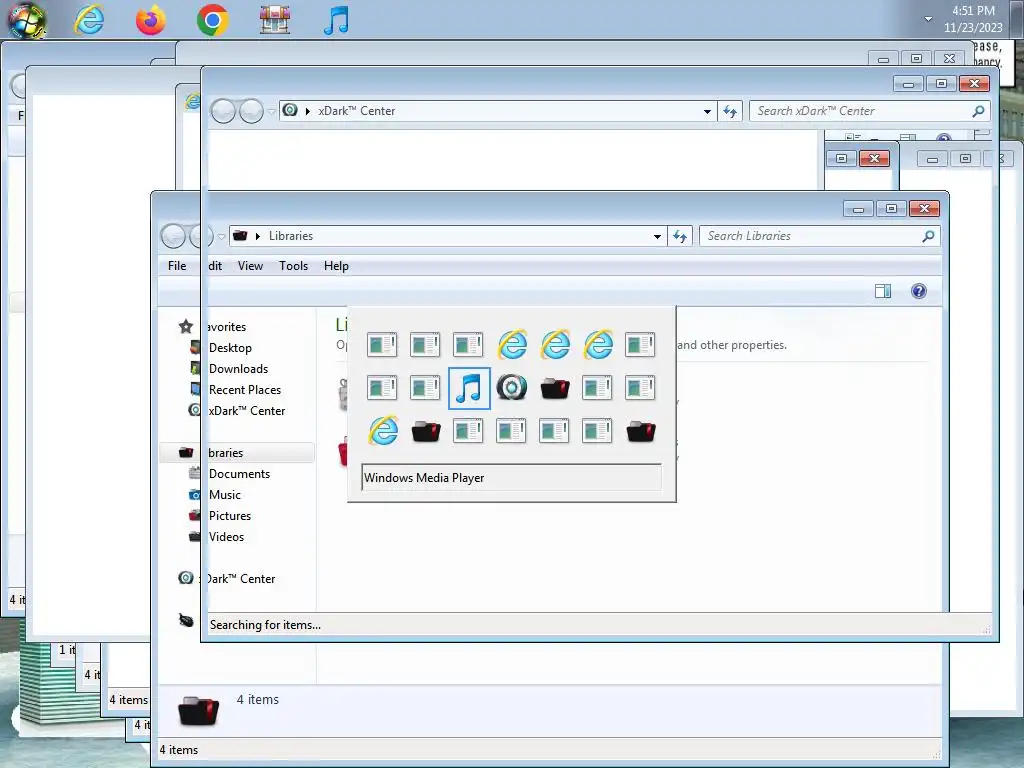
Task: Select the Favorites star in the navigation pane
Action: pyautogui.click(x=185, y=327)
